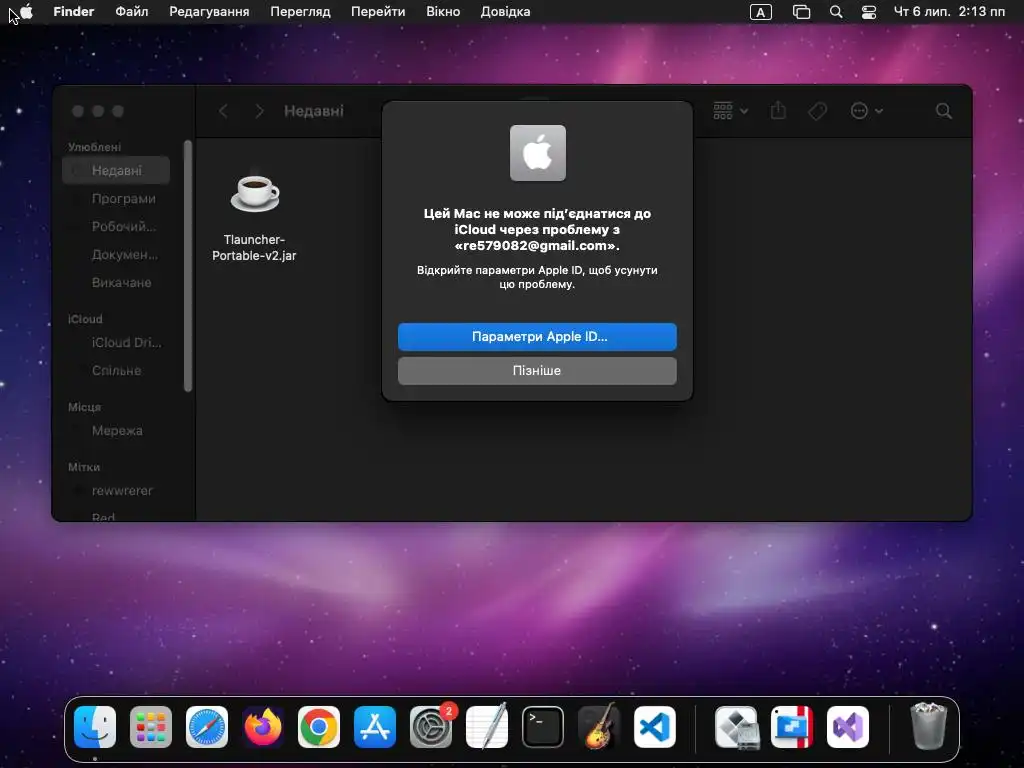The height and width of the screenshot is (768, 1024).
Task: Open the Файл menu
Action: pyautogui.click(x=131, y=12)
